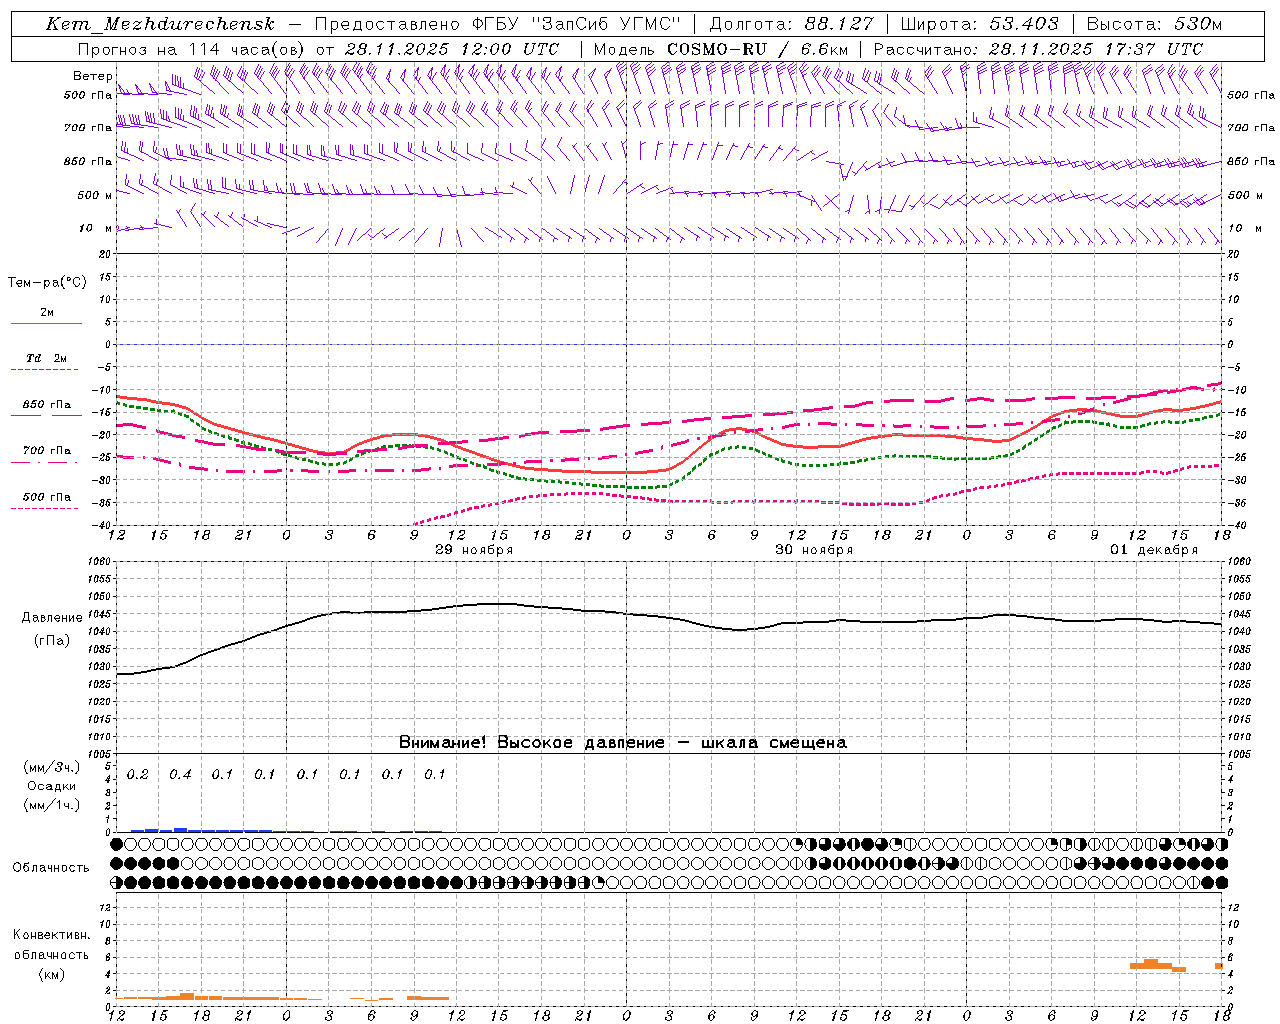
Task: Click the '(гПа)' unit under Давление
Action: 51,641
